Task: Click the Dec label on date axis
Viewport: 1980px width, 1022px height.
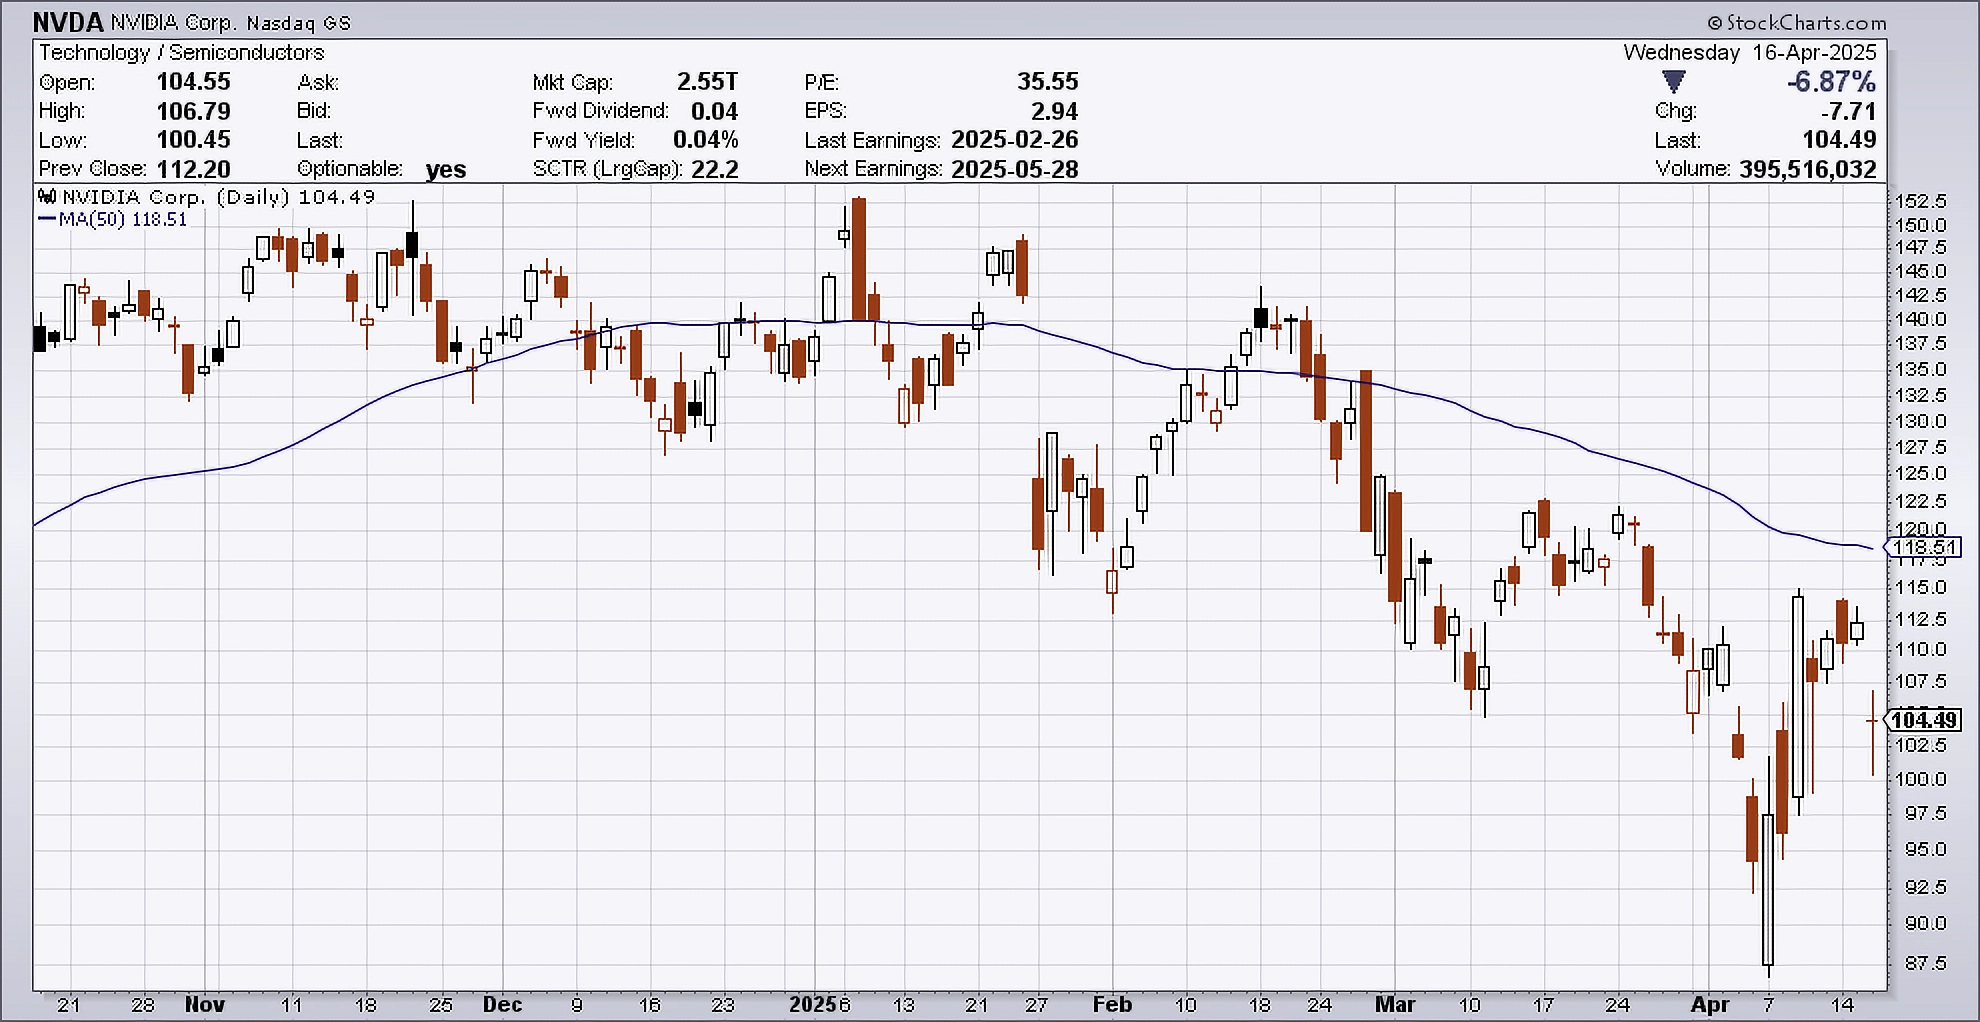Action: point(502,1005)
